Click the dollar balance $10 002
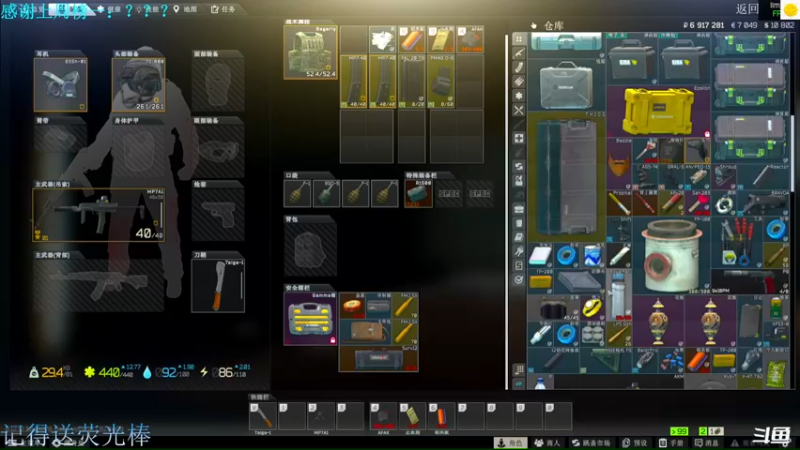 tap(779, 25)
